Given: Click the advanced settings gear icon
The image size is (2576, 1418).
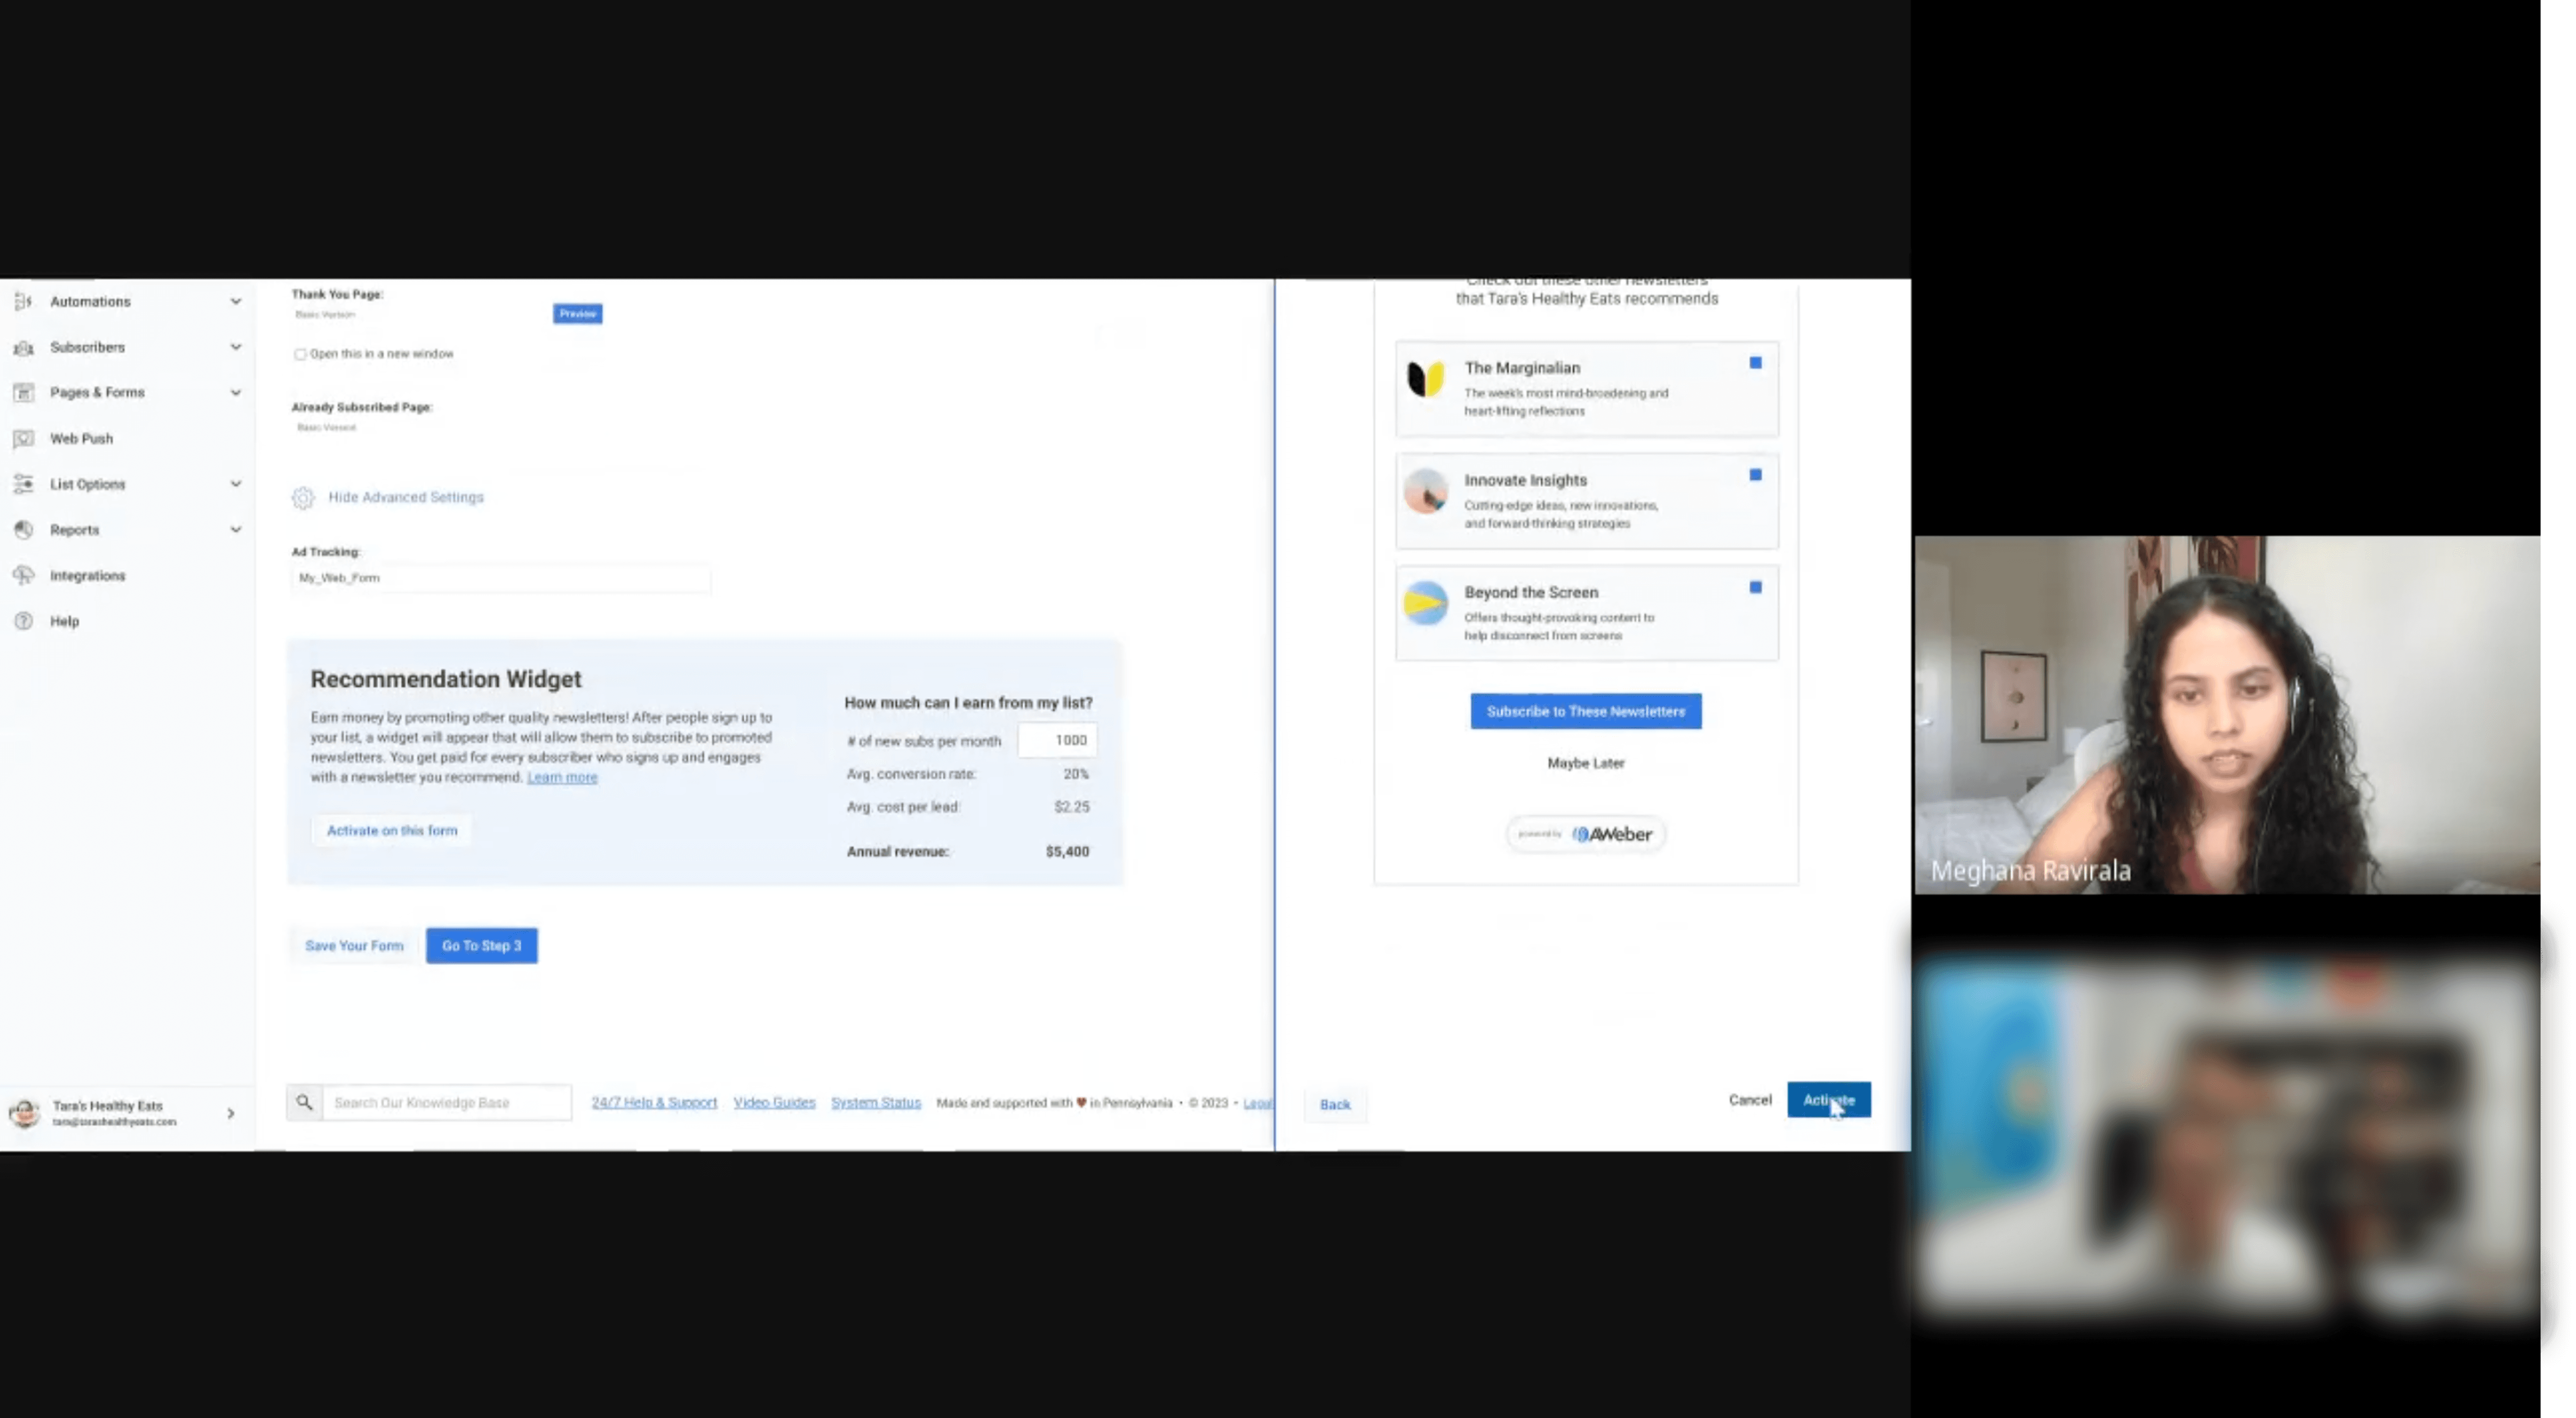Looking at the screenshot, I should coord(303,498).
